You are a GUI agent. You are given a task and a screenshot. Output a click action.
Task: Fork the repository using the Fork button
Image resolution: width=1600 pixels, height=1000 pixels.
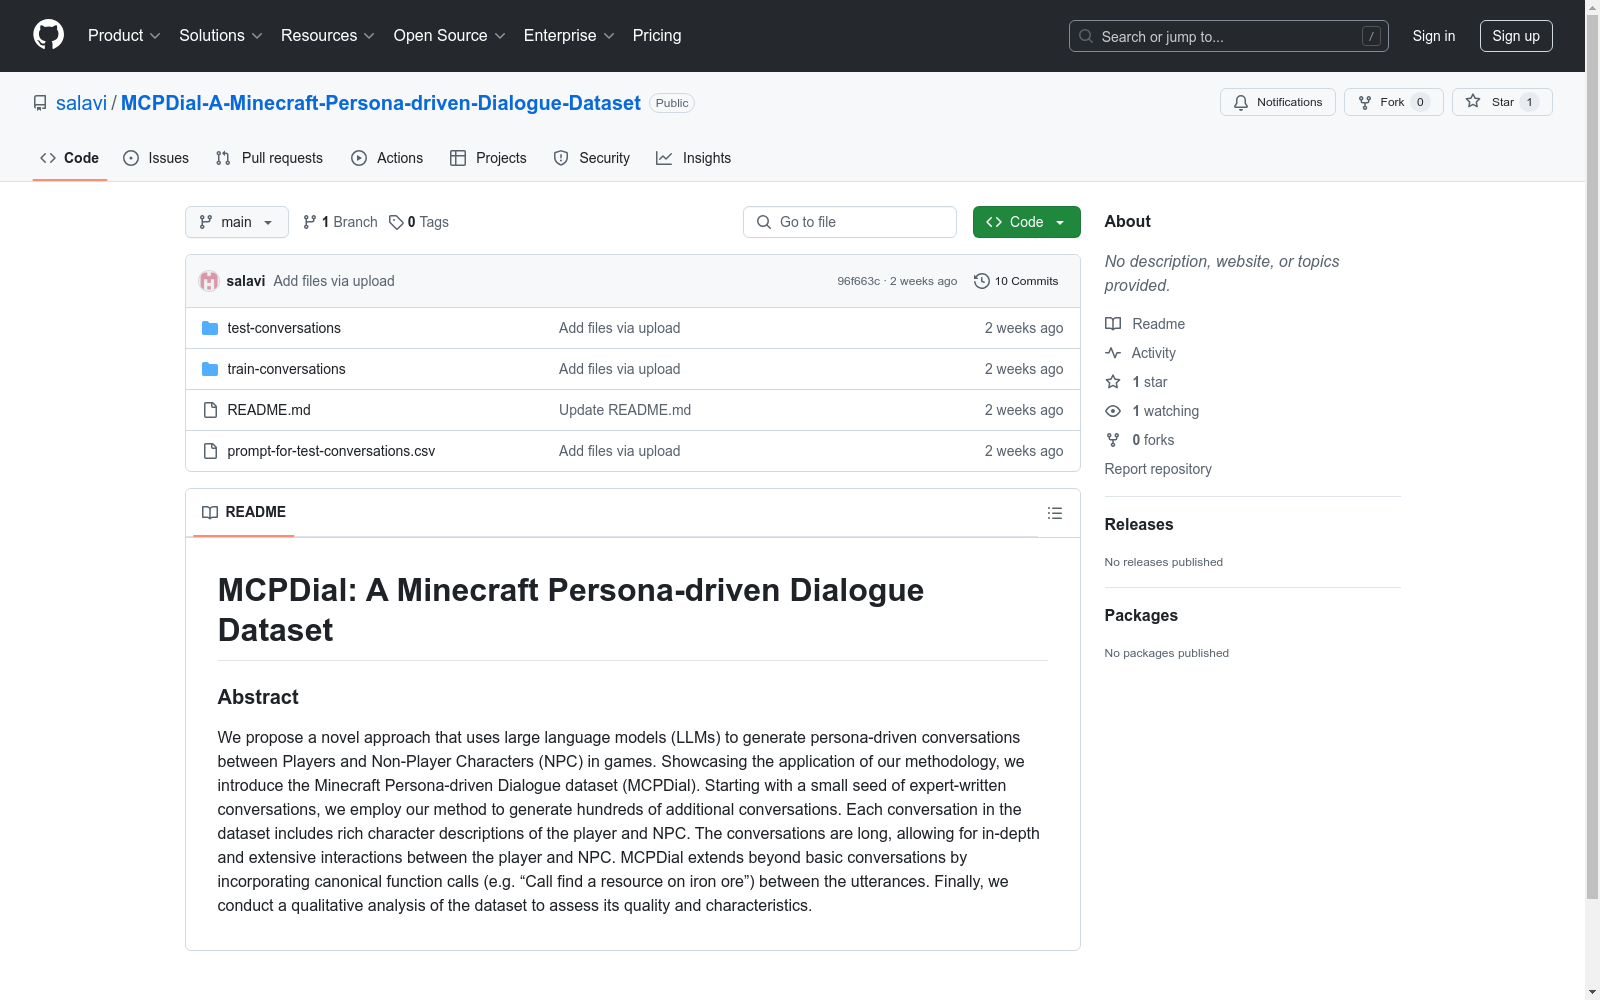click(1393, 102)
